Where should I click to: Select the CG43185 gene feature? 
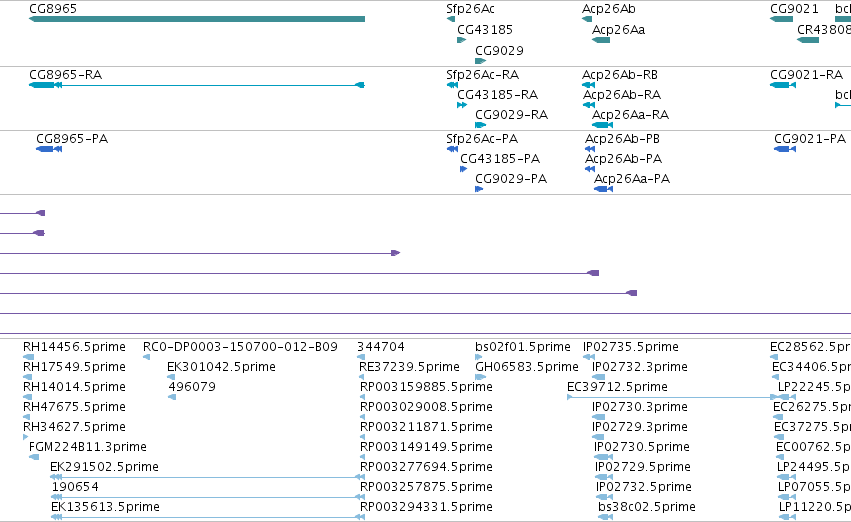click(461, 40)
